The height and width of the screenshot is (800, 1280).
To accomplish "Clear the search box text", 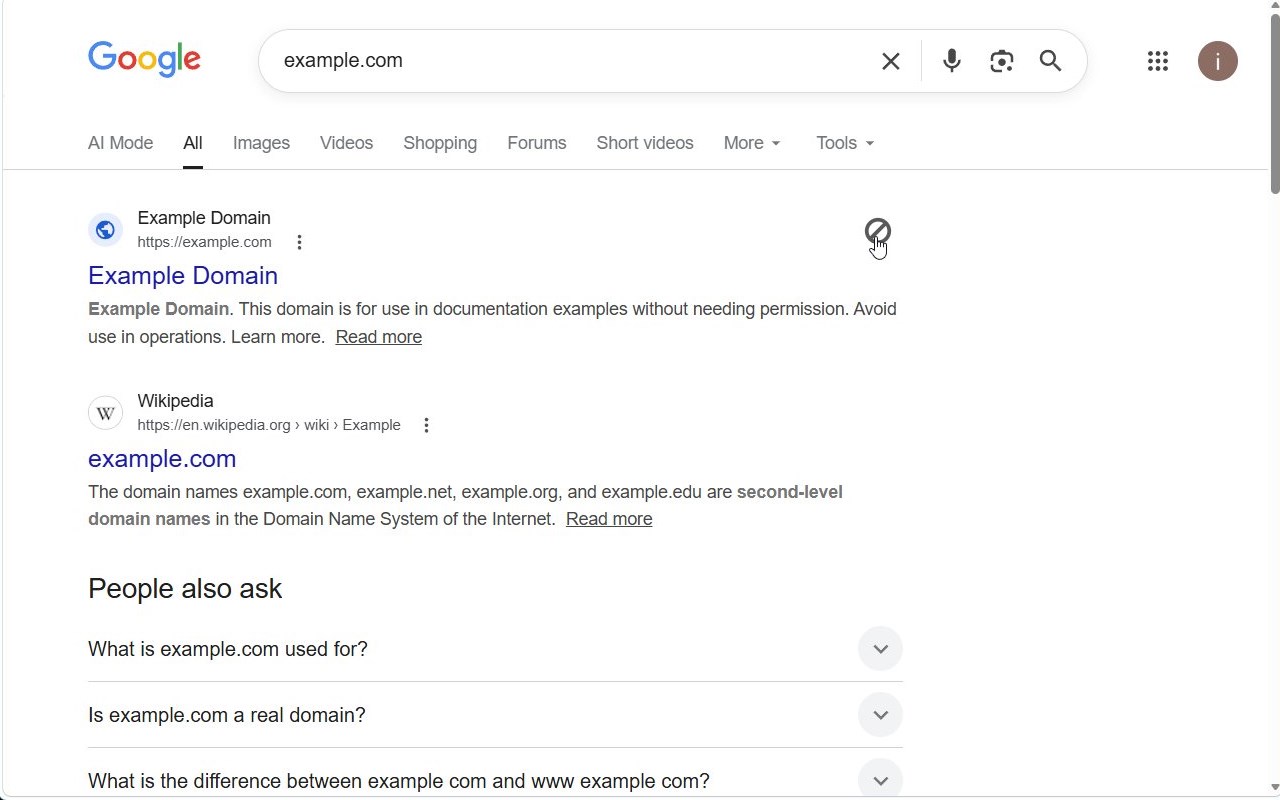I will [x=890, y=61].
